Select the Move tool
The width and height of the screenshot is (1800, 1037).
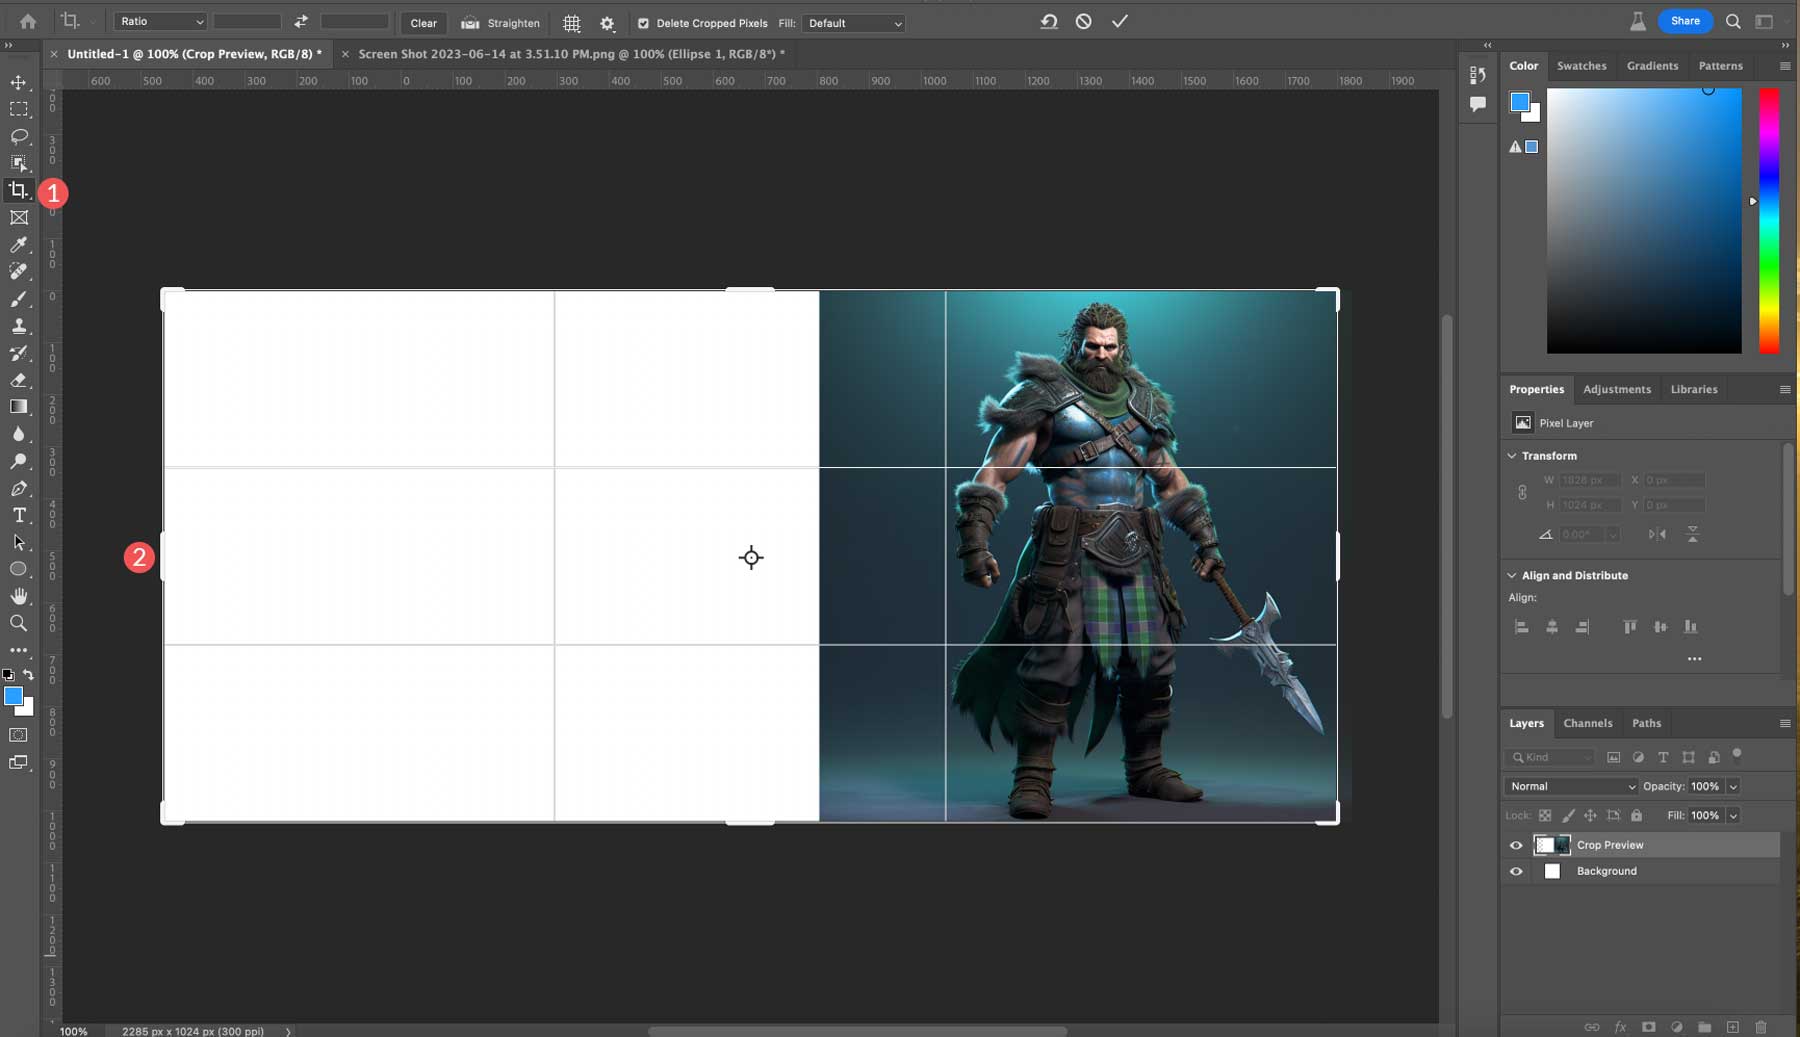click(x=19, y=83)
